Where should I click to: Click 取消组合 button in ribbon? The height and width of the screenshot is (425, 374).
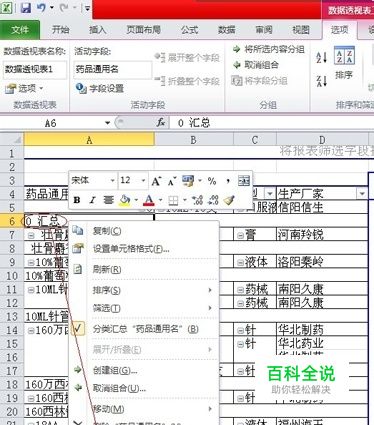[256, 65]
